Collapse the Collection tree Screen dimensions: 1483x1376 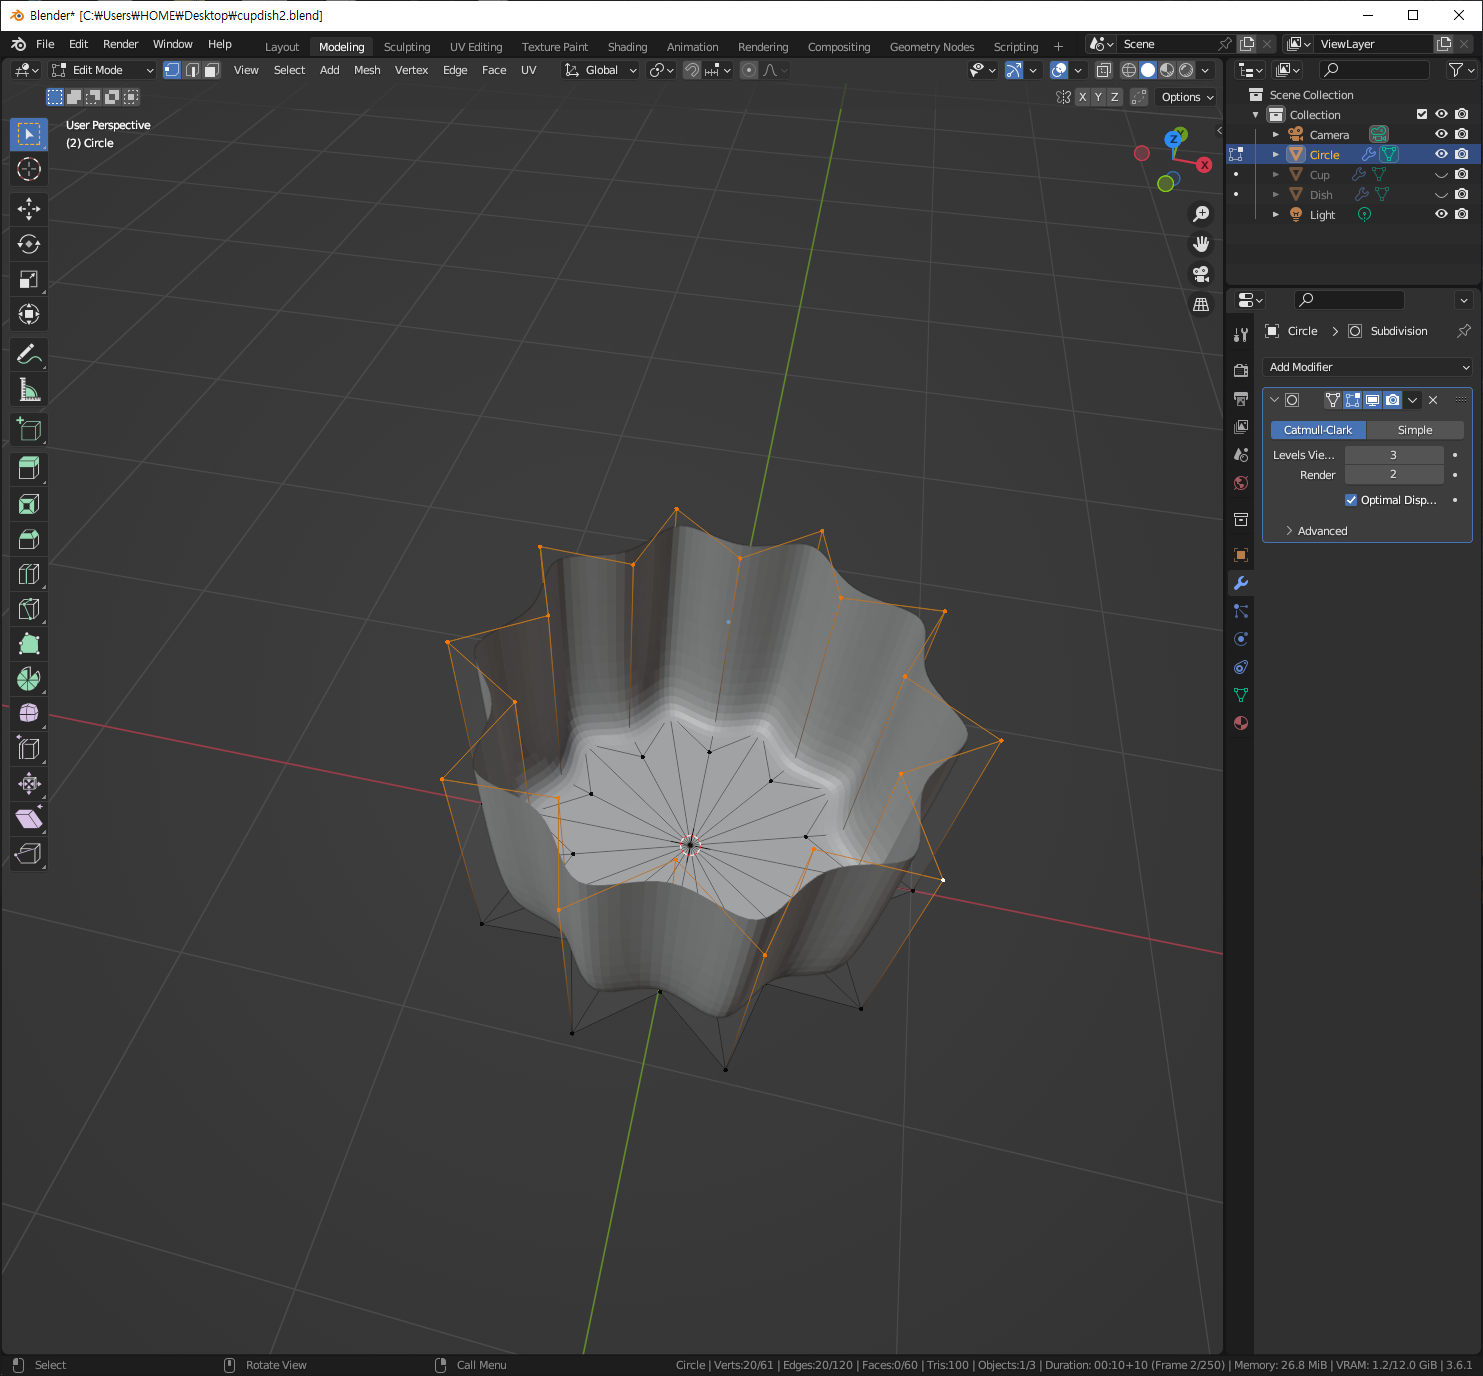click(1256, 114)
